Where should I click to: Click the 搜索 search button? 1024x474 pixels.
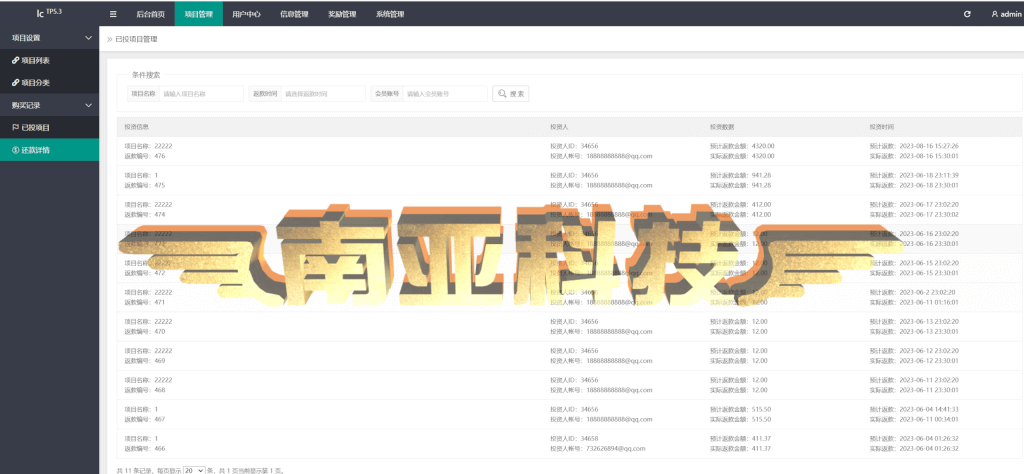[x=511, y=93]
